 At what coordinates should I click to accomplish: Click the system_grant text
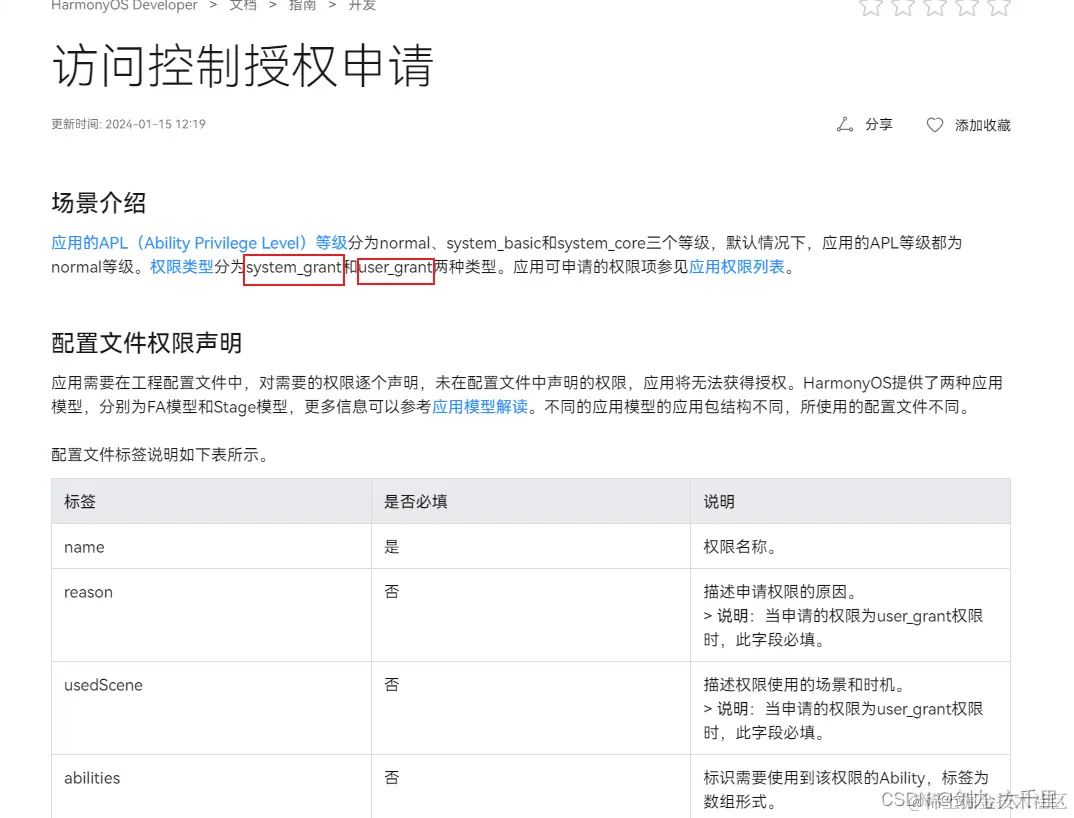point(294,267)
